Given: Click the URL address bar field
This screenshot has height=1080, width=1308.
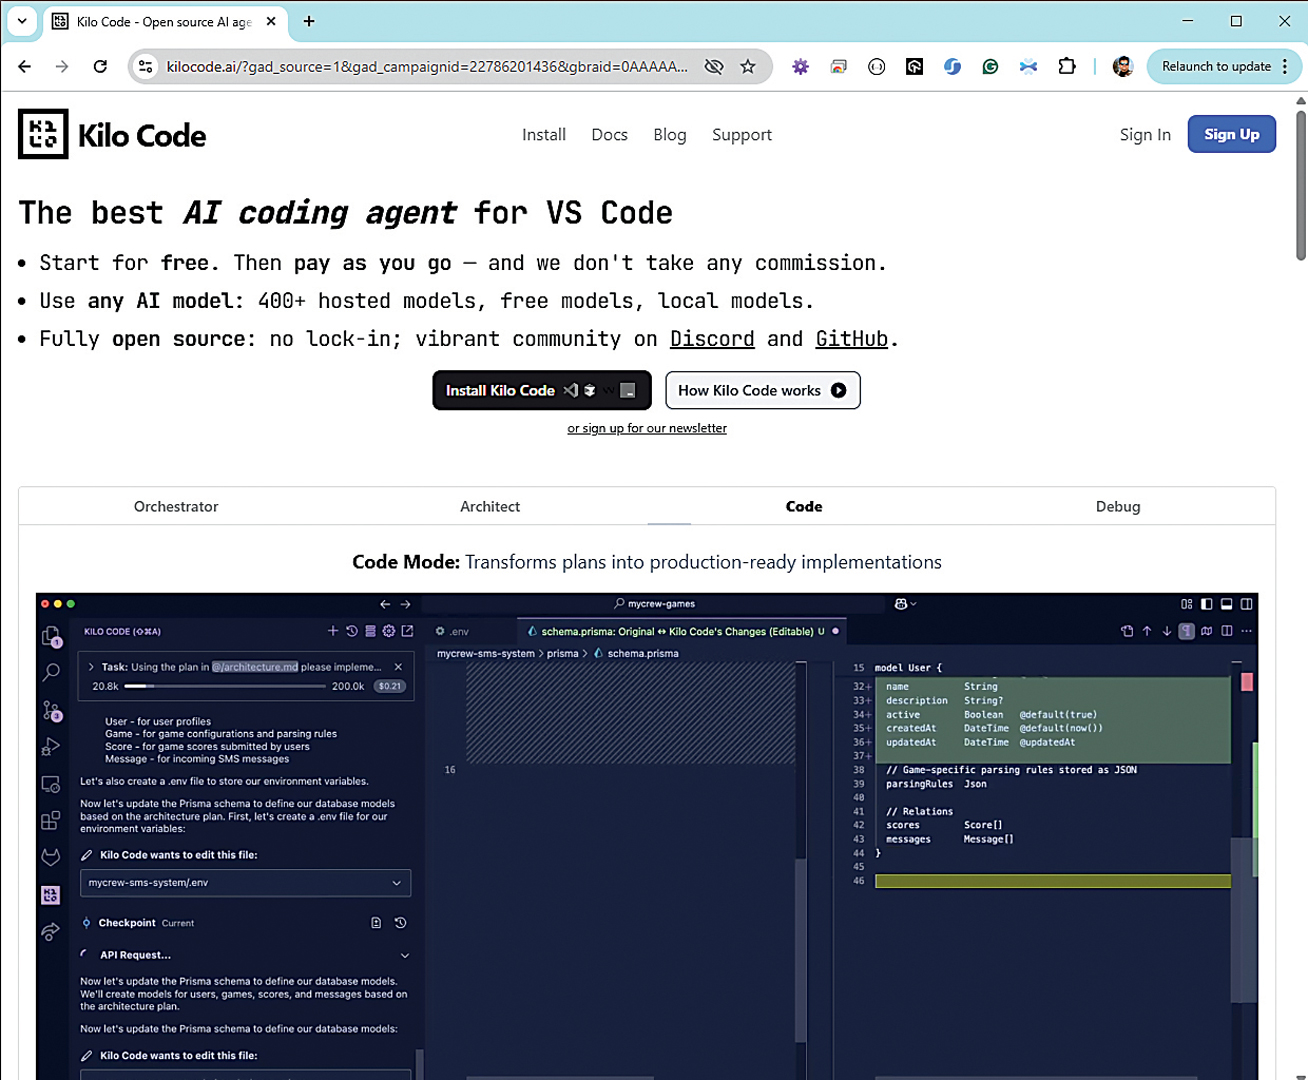Looking at the screenshot, I should pyautogui.click(x=427, y=67).
